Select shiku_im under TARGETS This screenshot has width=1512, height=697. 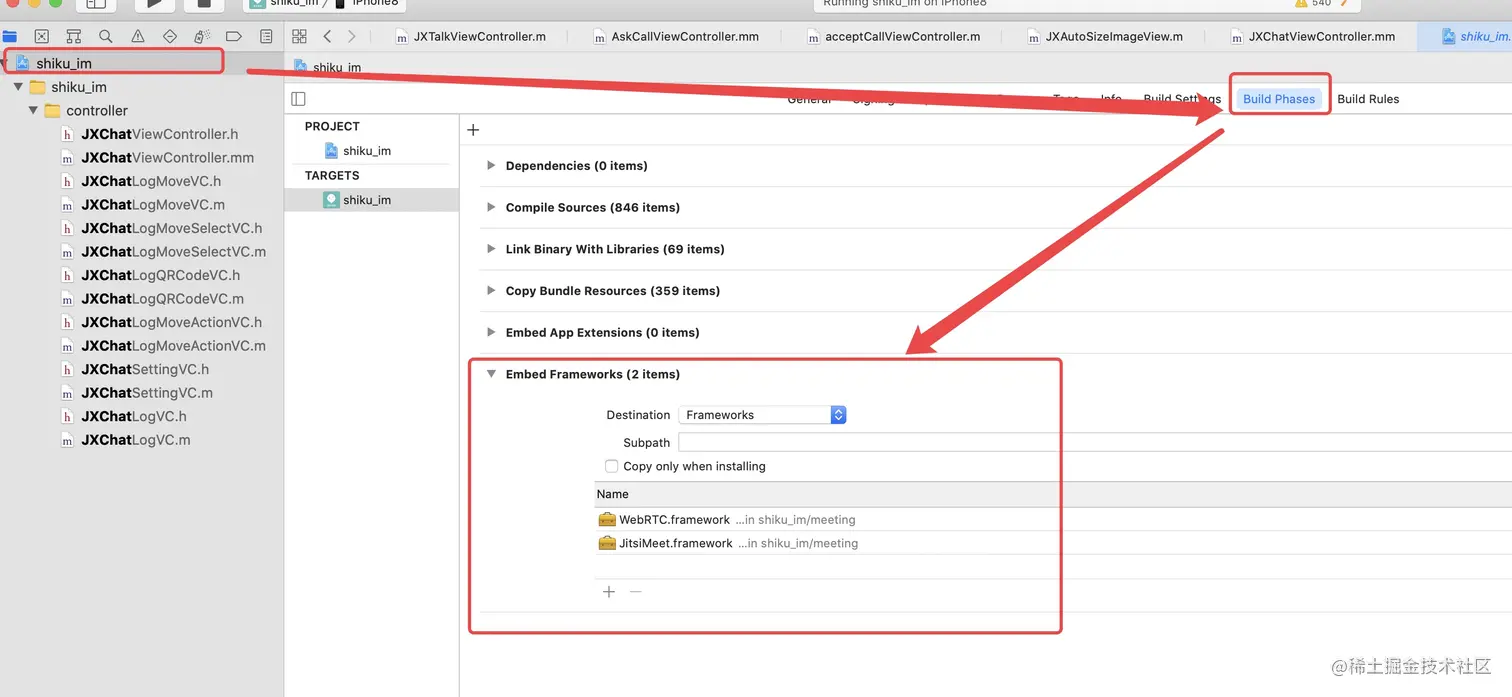pos(371,200)
